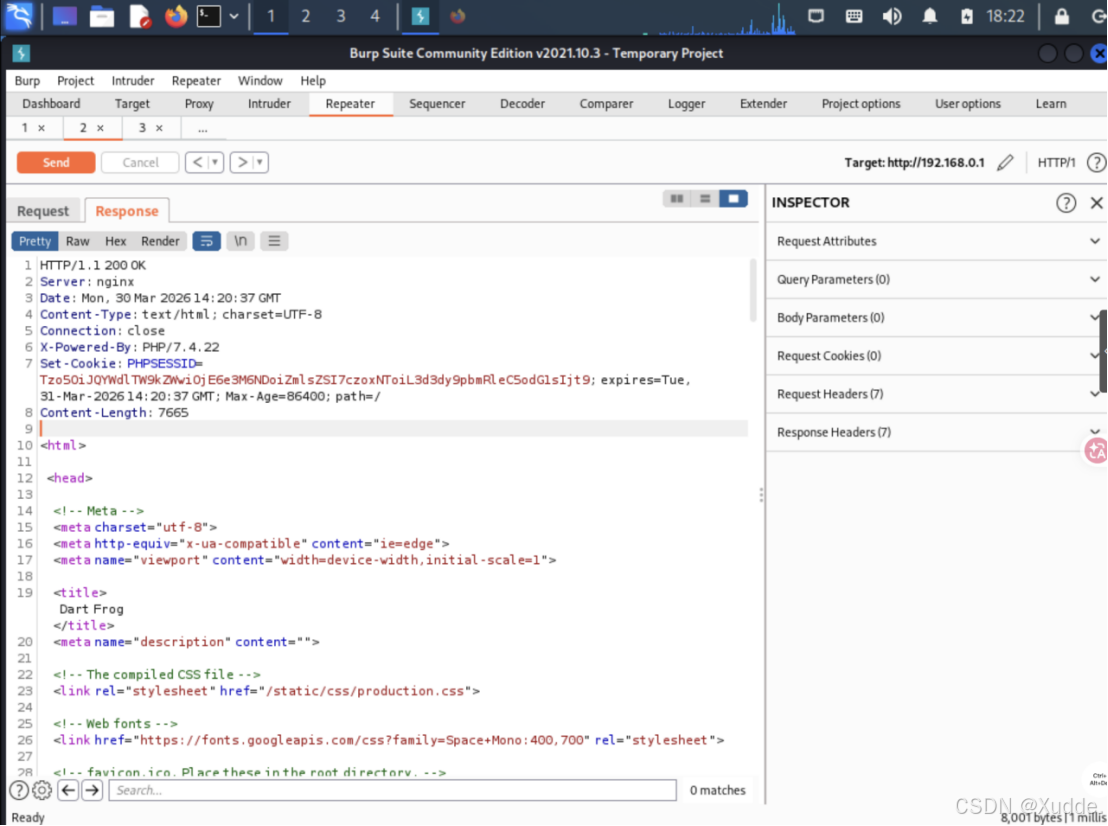Go to the Extender tab
1108x826 pixels.
pos(763,104)
